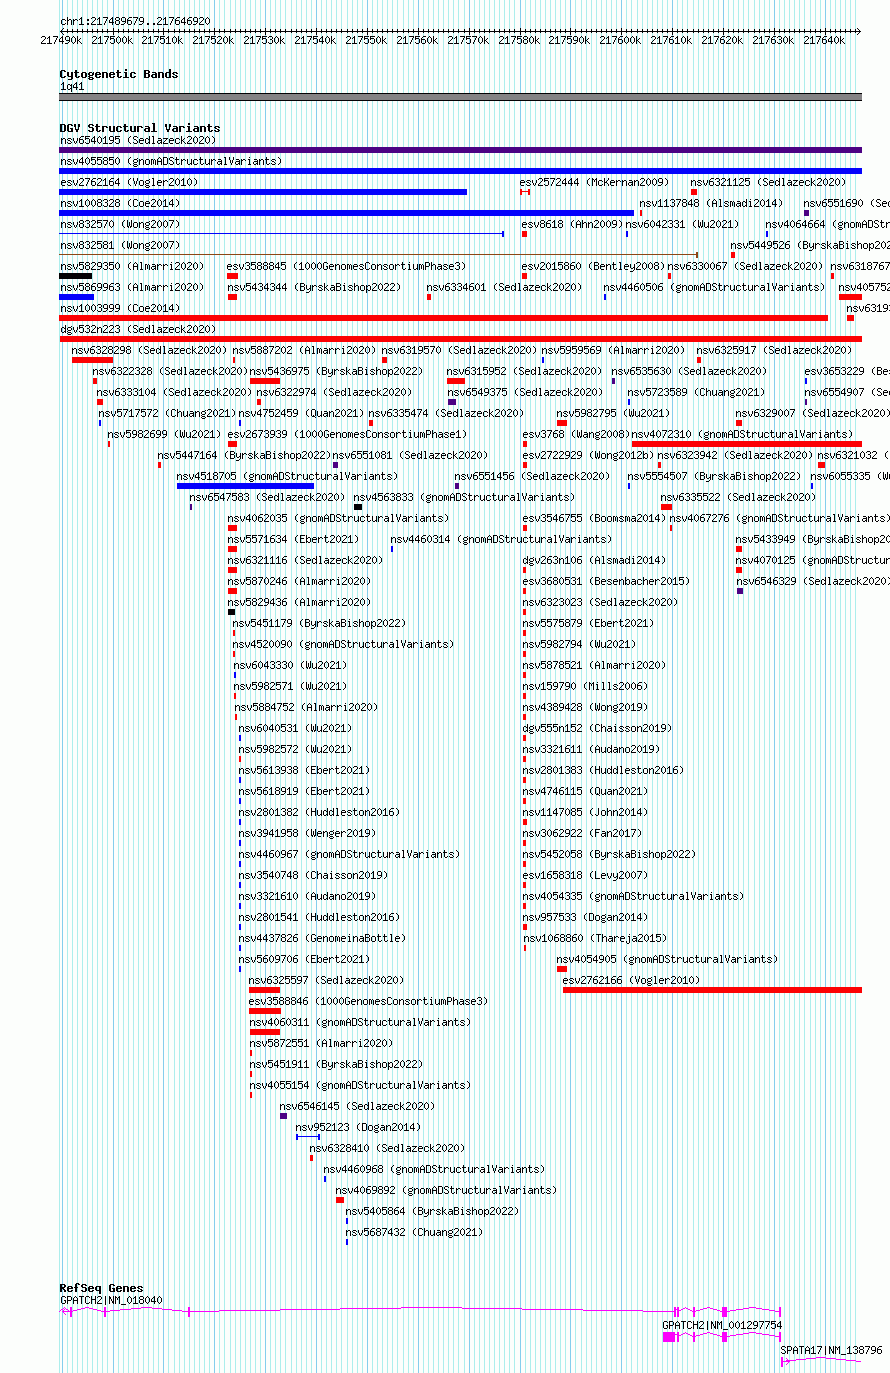Click nsv5887202 (Almarri2020) variant

[x=234, y=360]
